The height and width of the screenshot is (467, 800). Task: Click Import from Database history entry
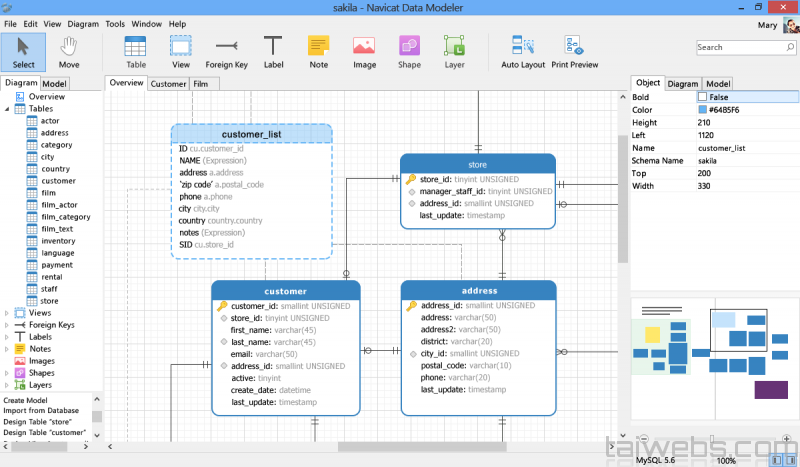point(41,410)
